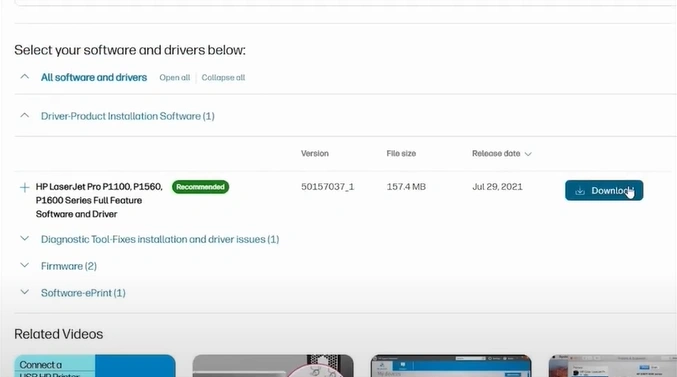
Task: Open the Firmware (2) section
Action: 69,266
